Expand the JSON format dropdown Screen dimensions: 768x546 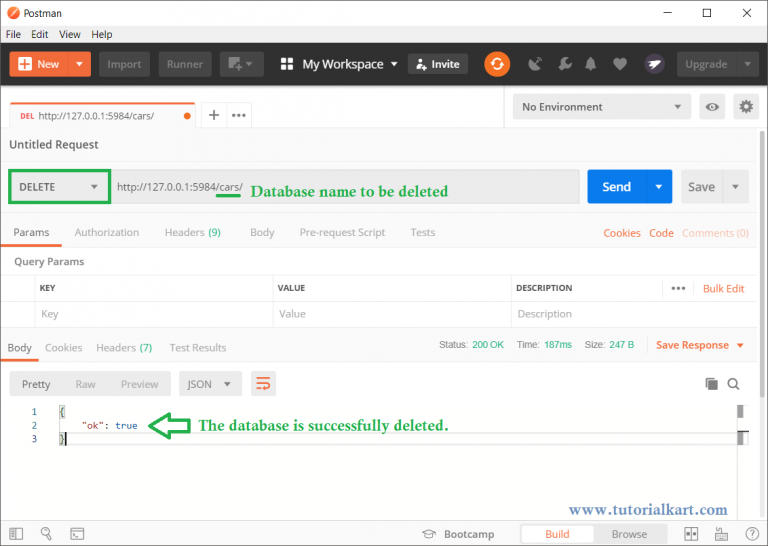(x=210, y=384)
